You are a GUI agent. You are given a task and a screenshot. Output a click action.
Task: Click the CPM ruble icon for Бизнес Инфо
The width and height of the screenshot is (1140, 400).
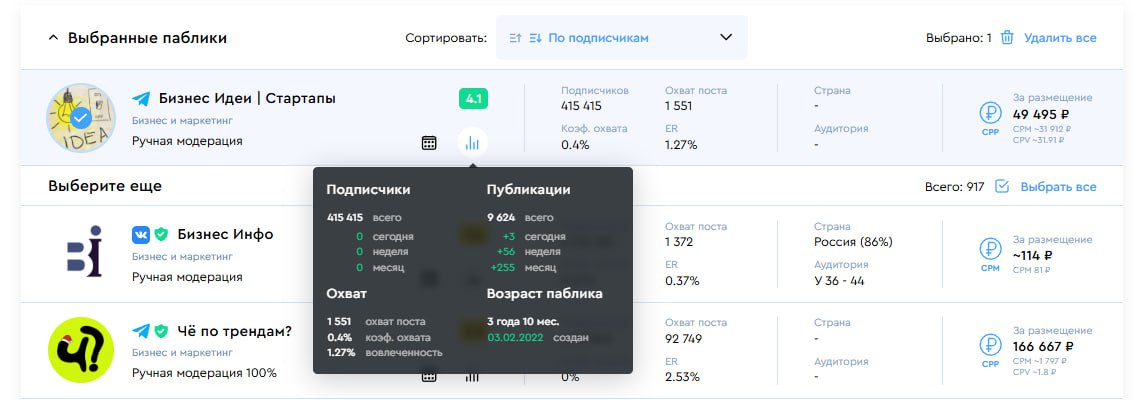[990, 250]
